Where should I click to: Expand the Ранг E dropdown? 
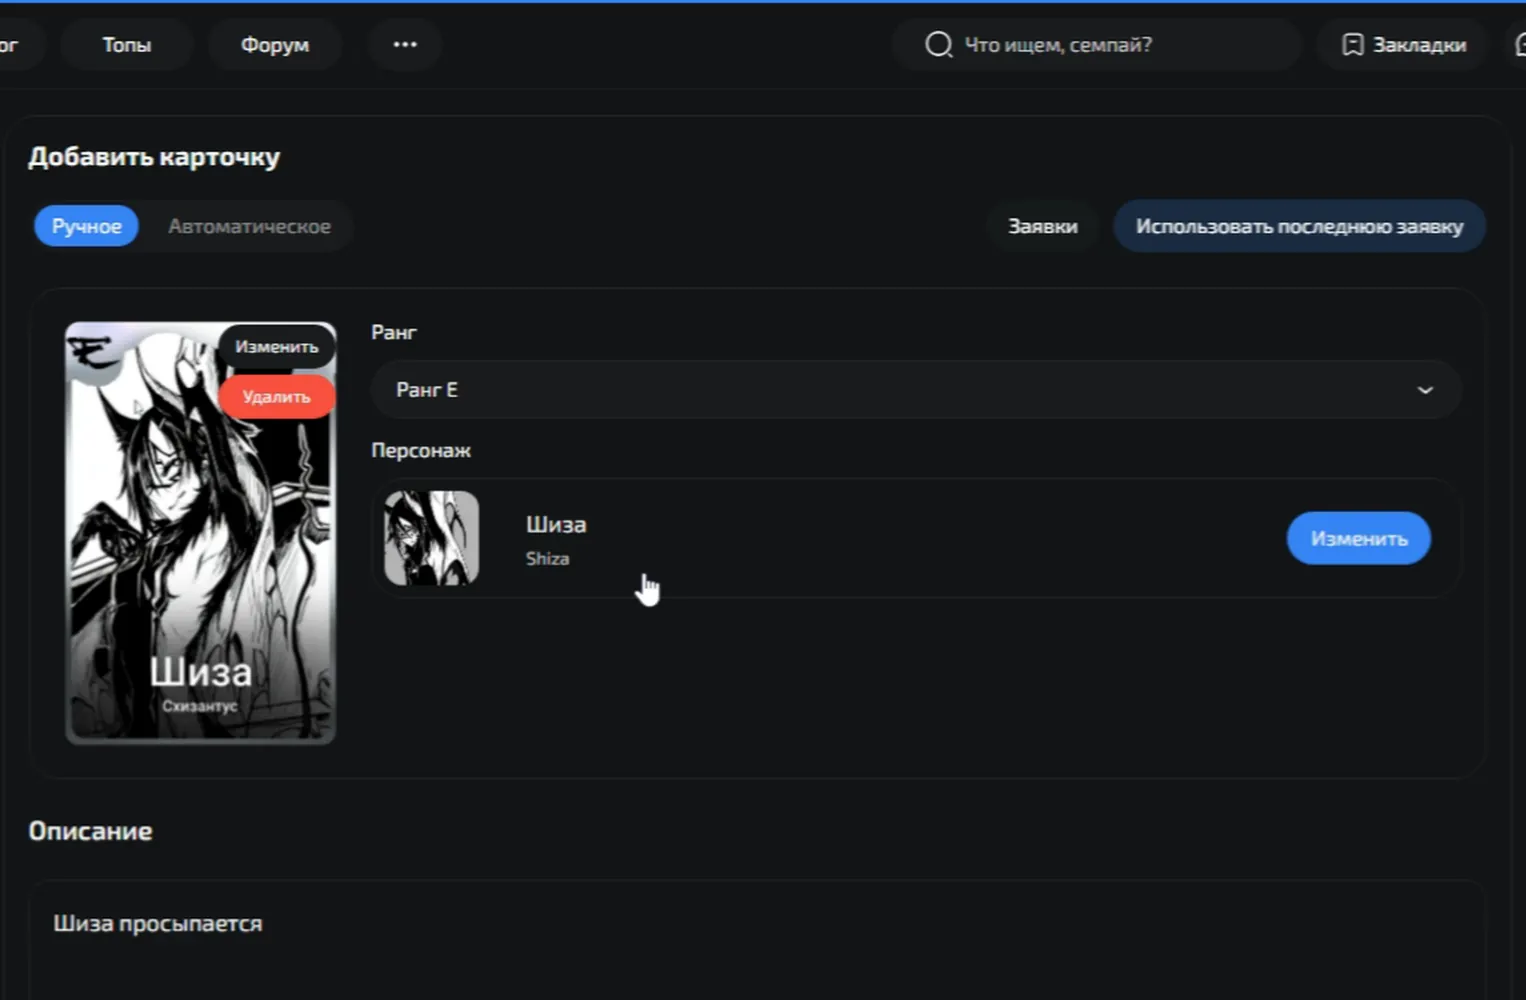pyautogui.click(x=916, y=389)
